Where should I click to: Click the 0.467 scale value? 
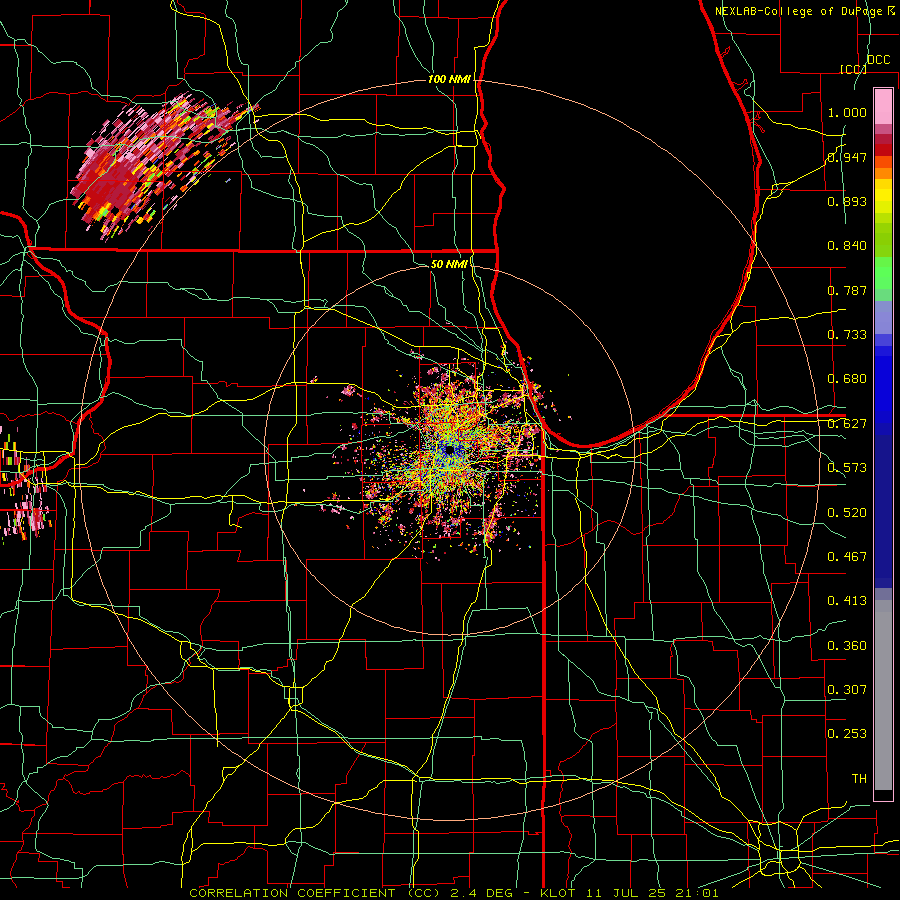coord(847,557)
